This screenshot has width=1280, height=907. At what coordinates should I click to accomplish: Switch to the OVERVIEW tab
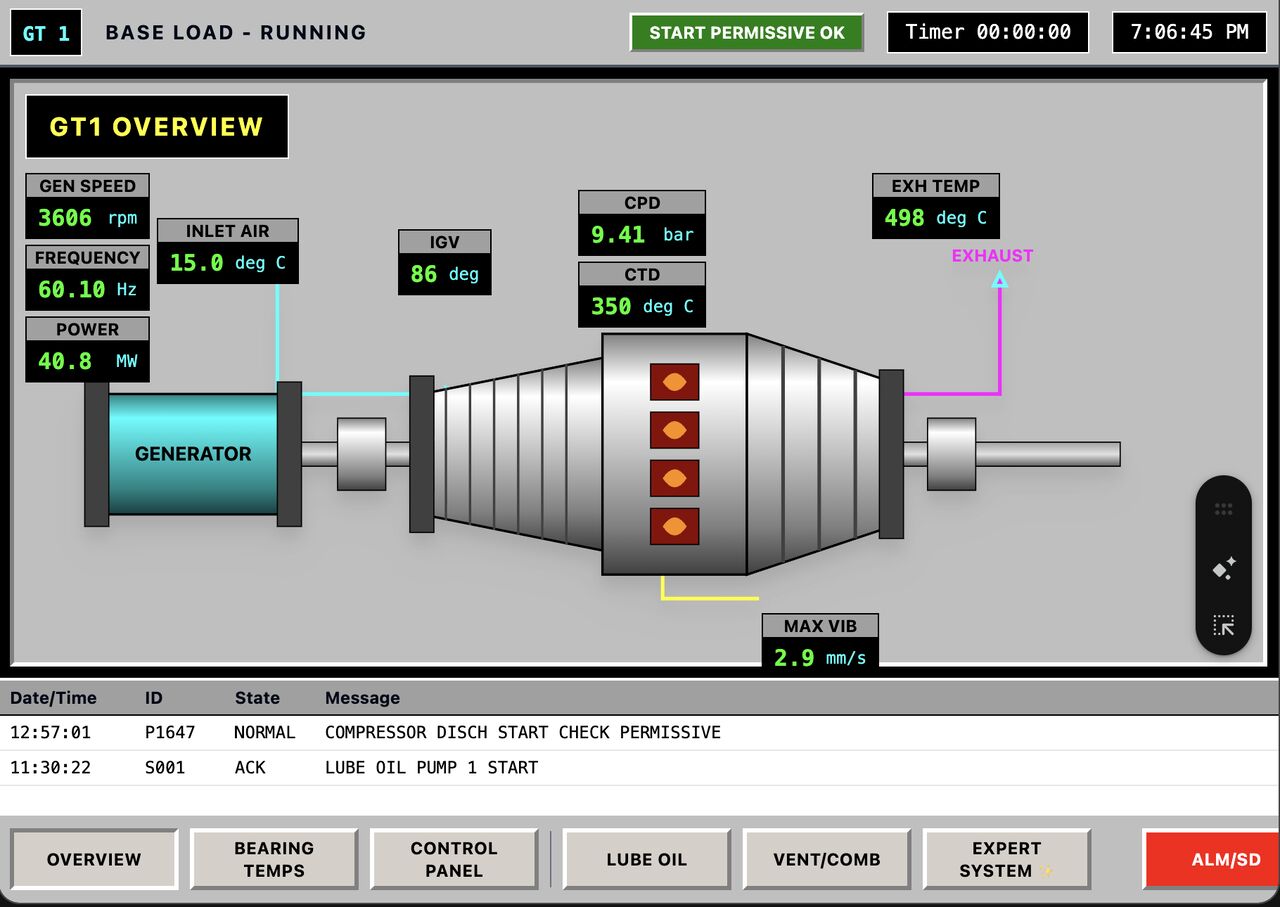(94, 859)
